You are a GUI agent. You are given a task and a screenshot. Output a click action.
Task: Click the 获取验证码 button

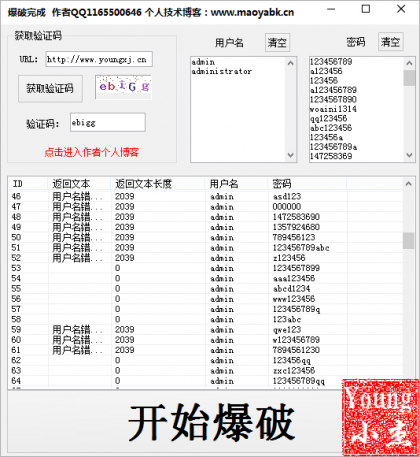pyautogui.click(x=50, y=88)
